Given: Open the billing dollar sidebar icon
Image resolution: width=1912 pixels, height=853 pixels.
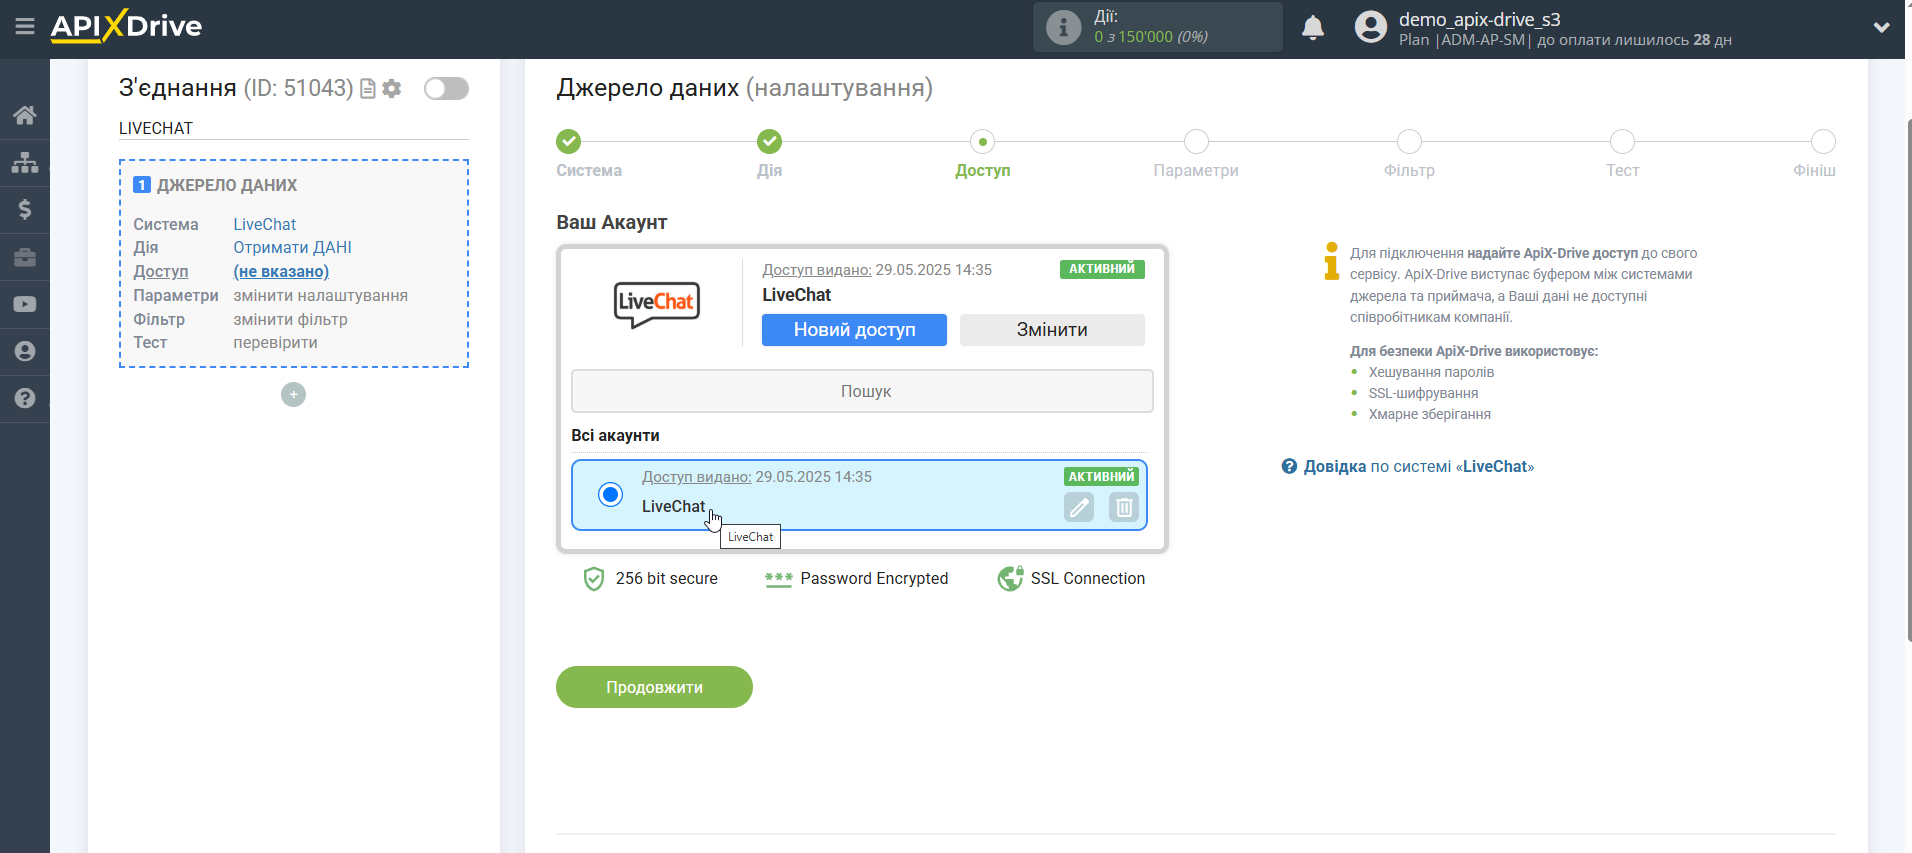Looking at the screenshot, I should 25,209.
